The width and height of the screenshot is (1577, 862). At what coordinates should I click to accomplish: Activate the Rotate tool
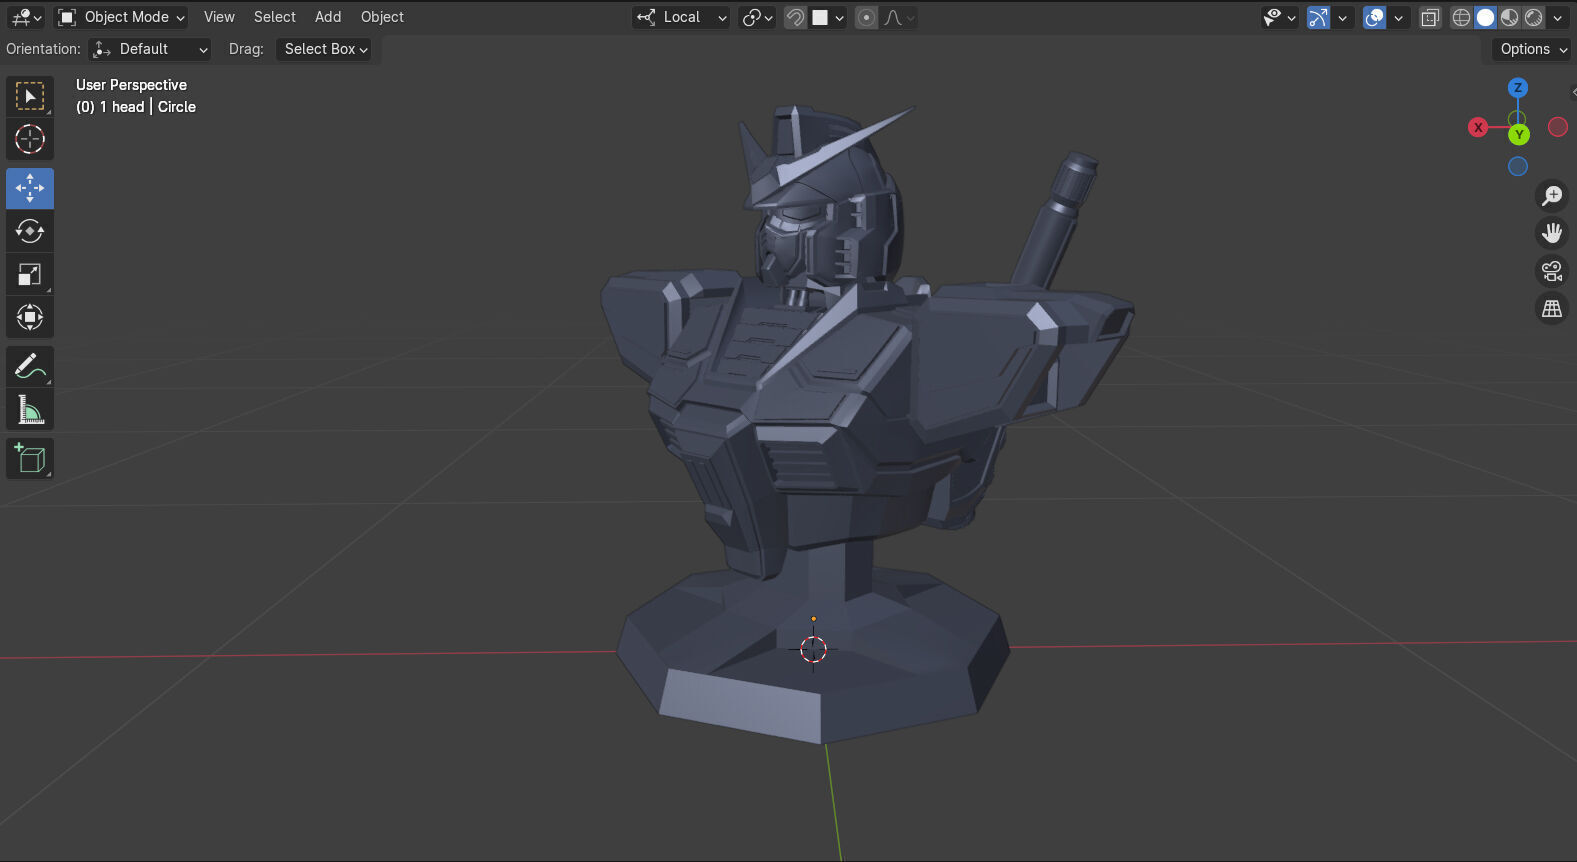click(30, 231)
